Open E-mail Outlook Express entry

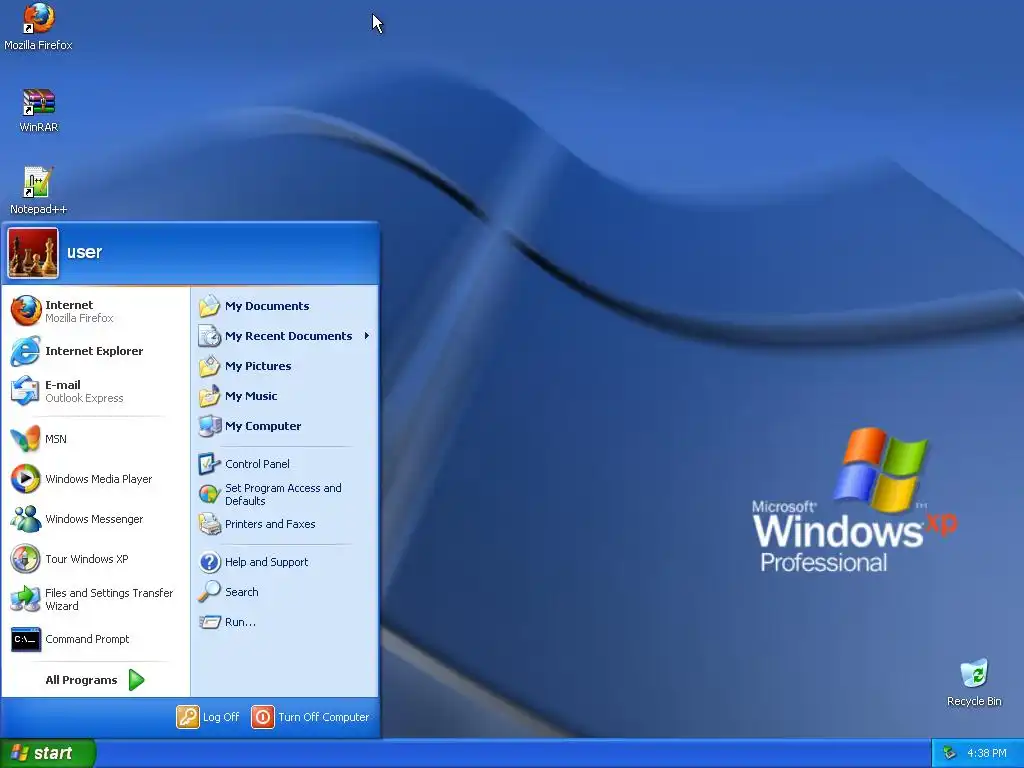[95, 391]
